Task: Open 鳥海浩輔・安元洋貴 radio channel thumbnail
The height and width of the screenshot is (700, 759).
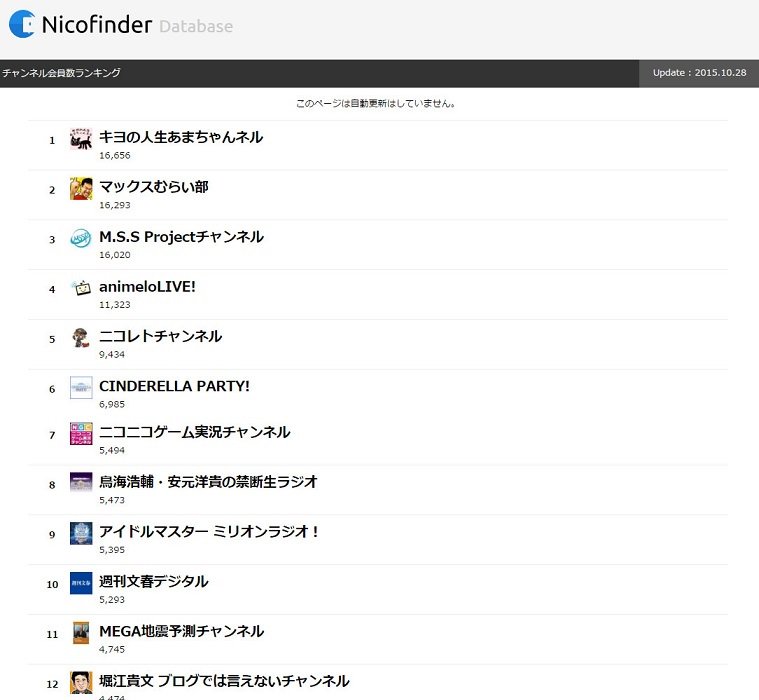Action: pos(81,483)
